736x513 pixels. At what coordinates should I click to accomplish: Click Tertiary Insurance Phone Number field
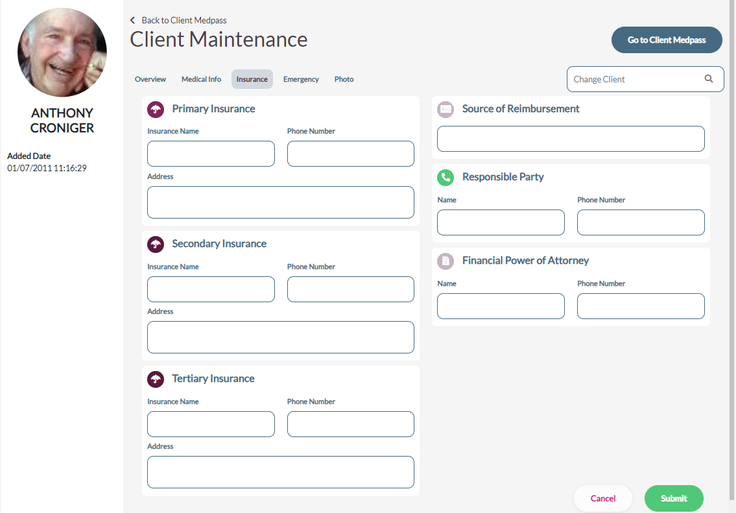[351, 424]
